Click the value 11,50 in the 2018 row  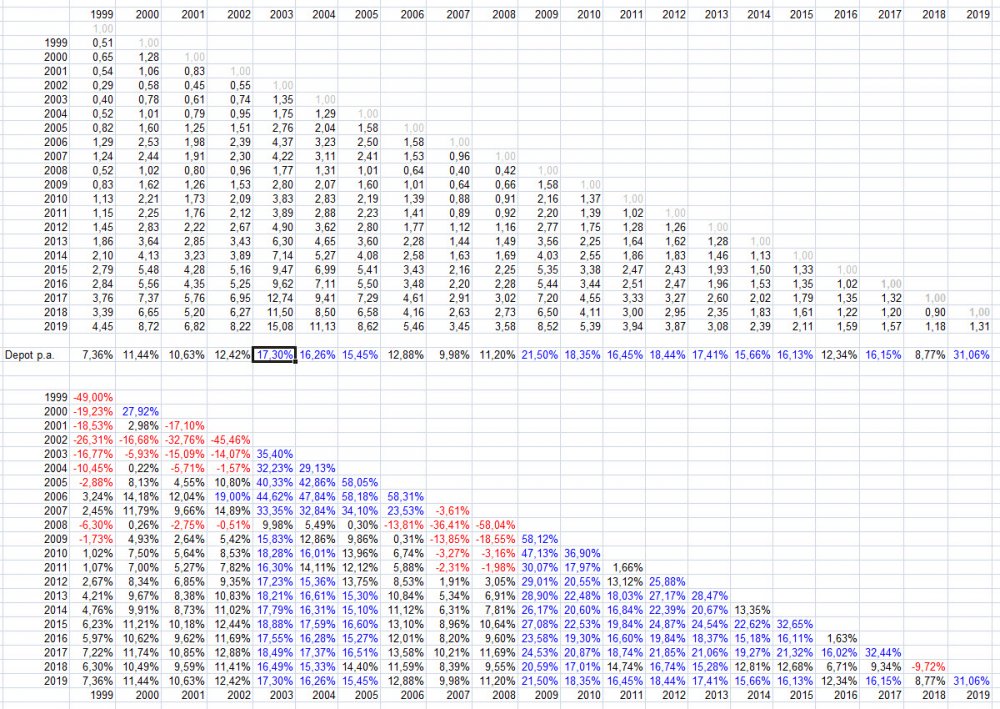281,312
